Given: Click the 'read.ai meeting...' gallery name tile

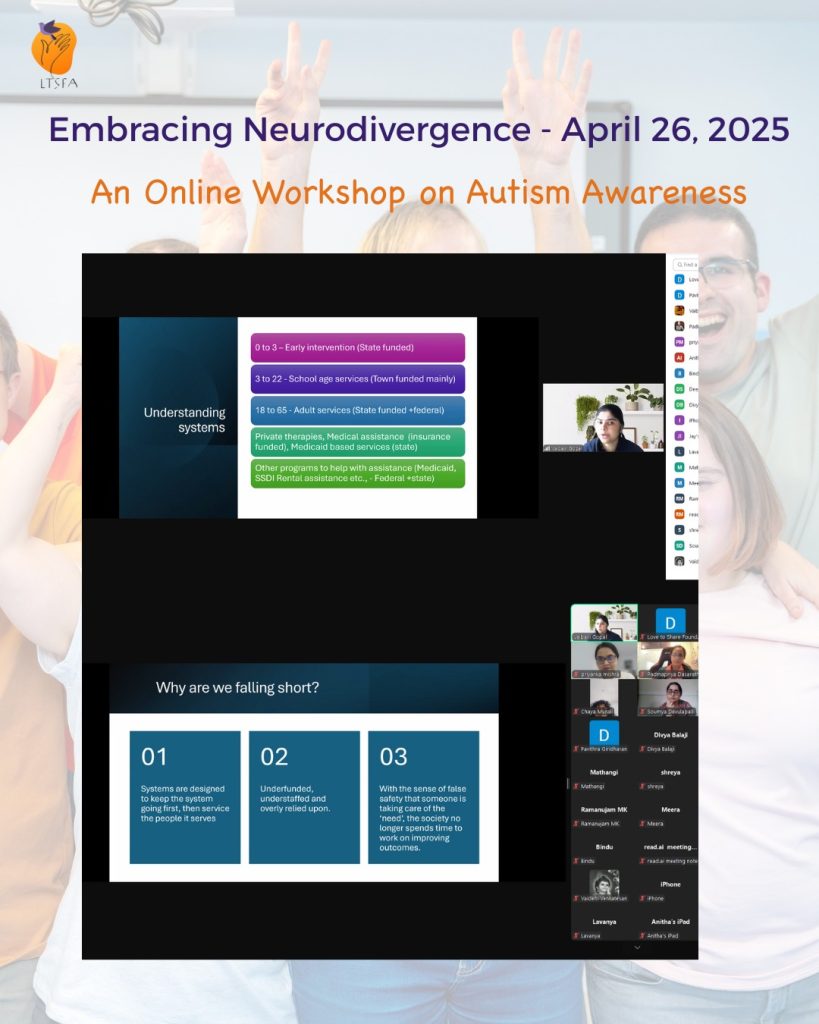Looking at the screenshot, I should pos(670,846).
